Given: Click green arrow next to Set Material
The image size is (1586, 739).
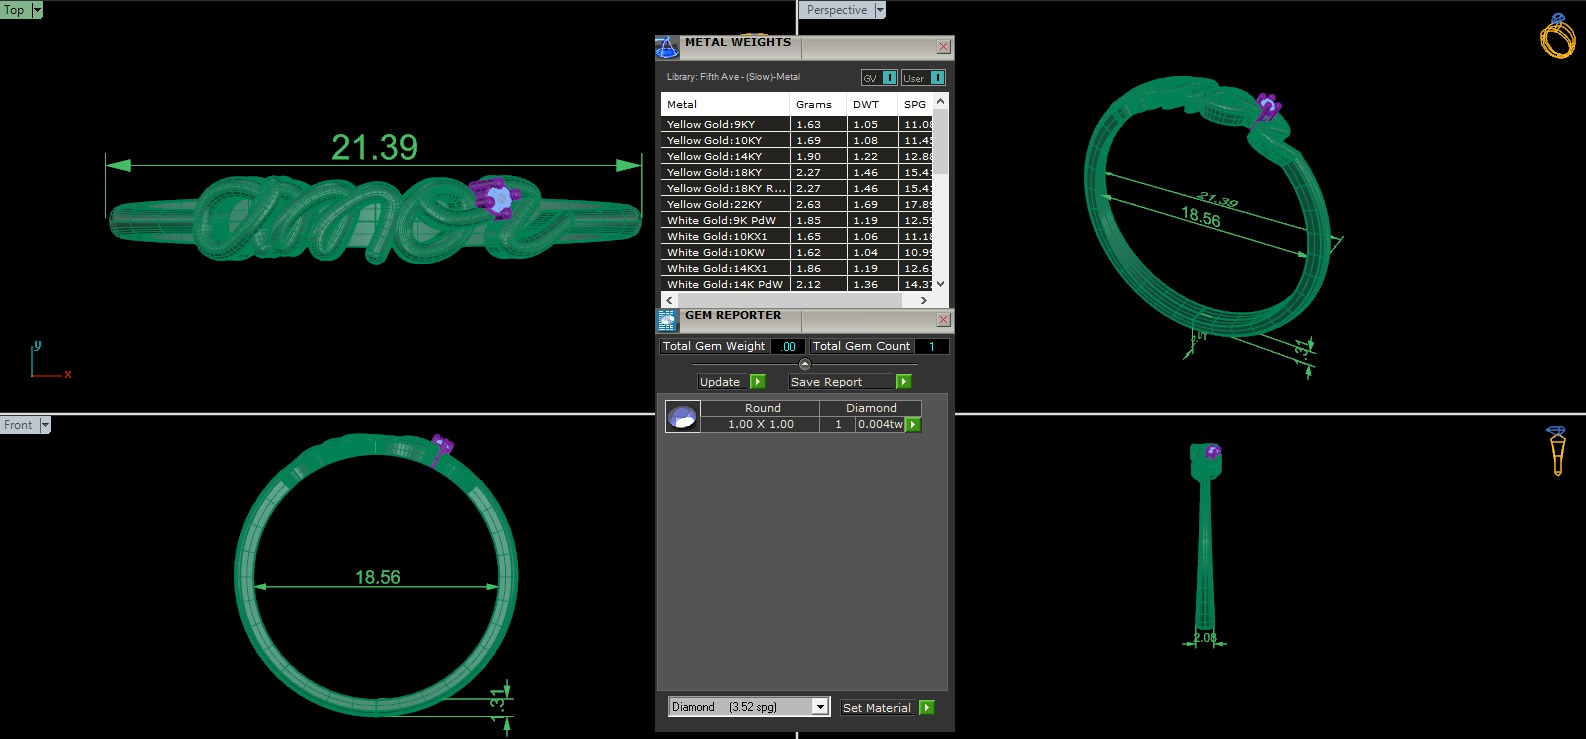Looking at the screenshot, I should [927, 707].
